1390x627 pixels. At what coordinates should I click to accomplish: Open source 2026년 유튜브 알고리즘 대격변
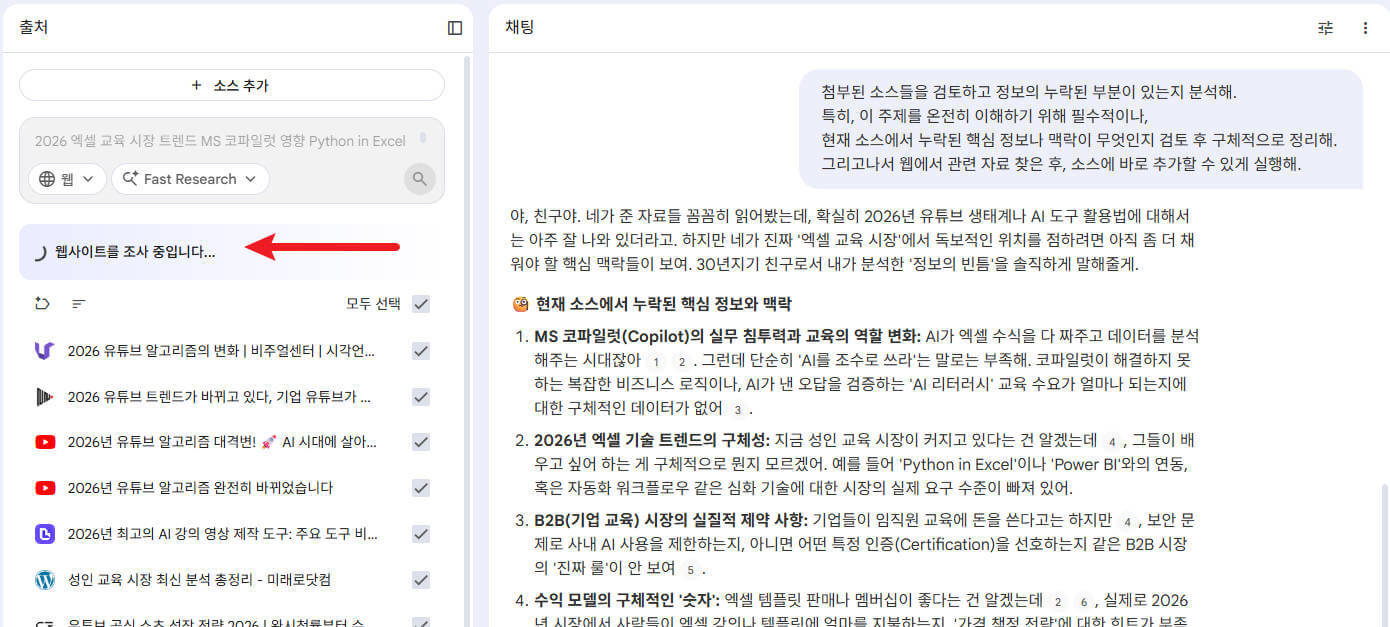click(222, 442)
